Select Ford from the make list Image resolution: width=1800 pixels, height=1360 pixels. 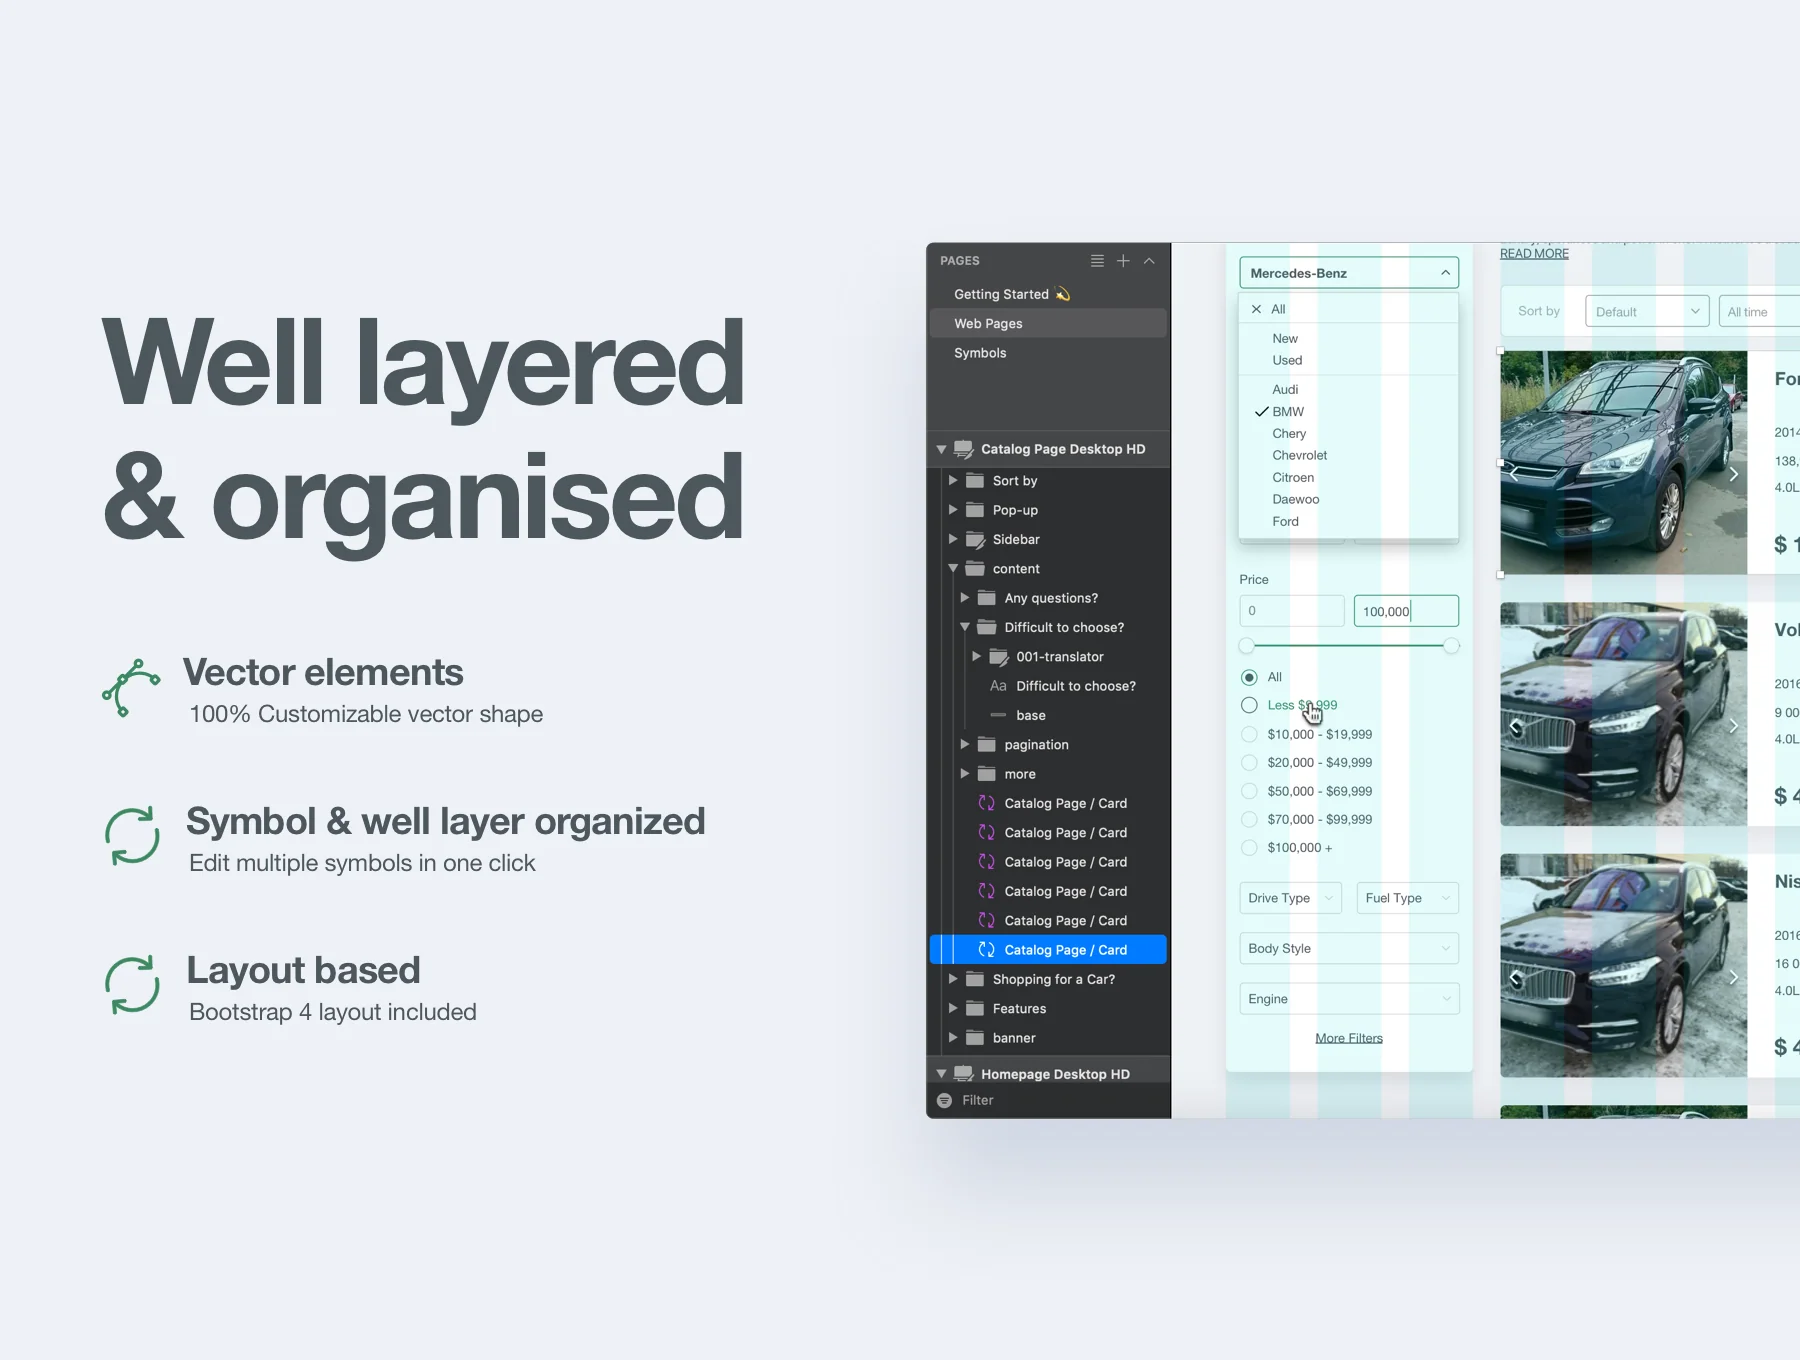tap(1285, 521)
